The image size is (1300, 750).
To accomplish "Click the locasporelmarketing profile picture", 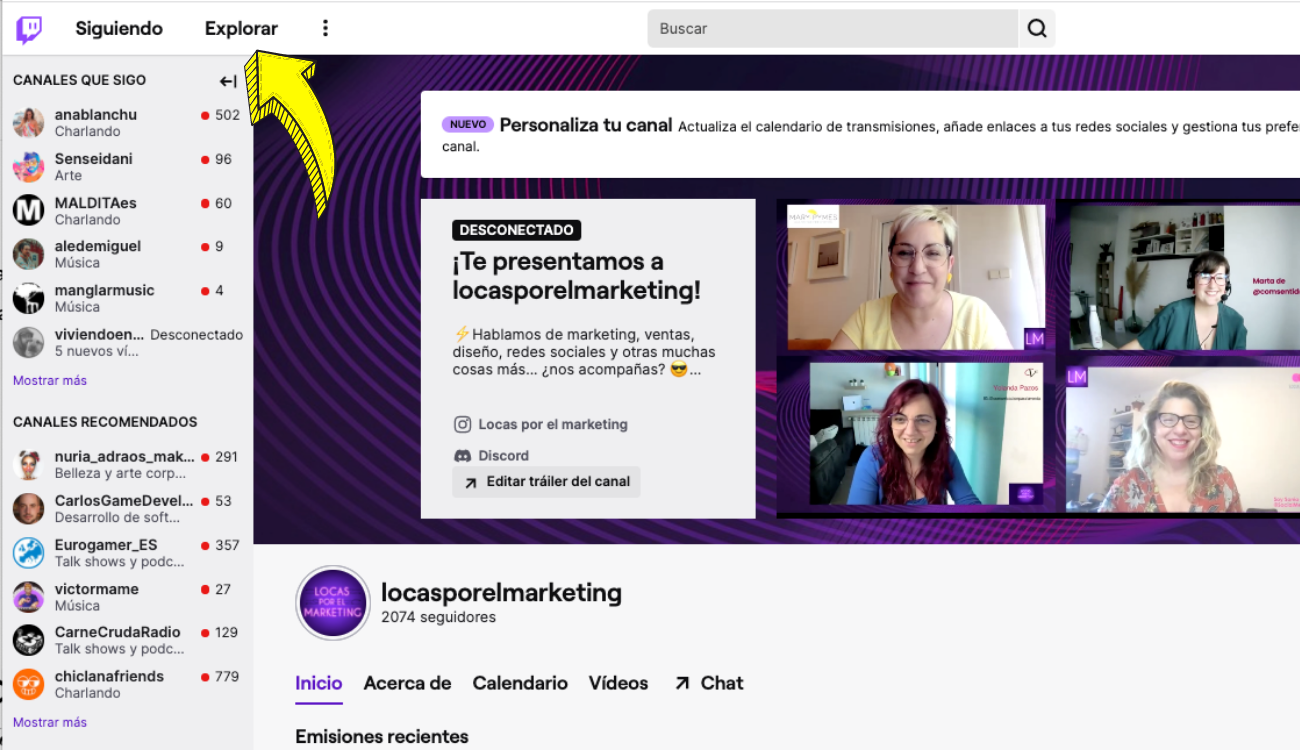I will coord(332,603).
